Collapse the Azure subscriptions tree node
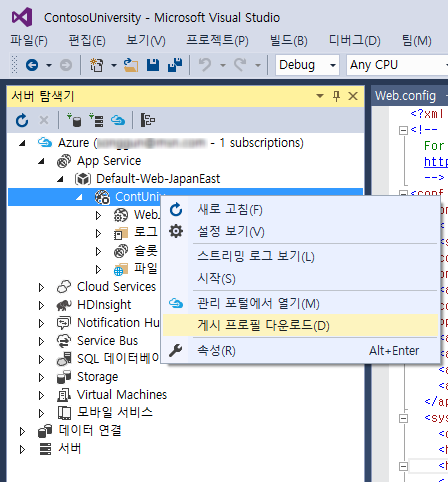 coord(22,143)
